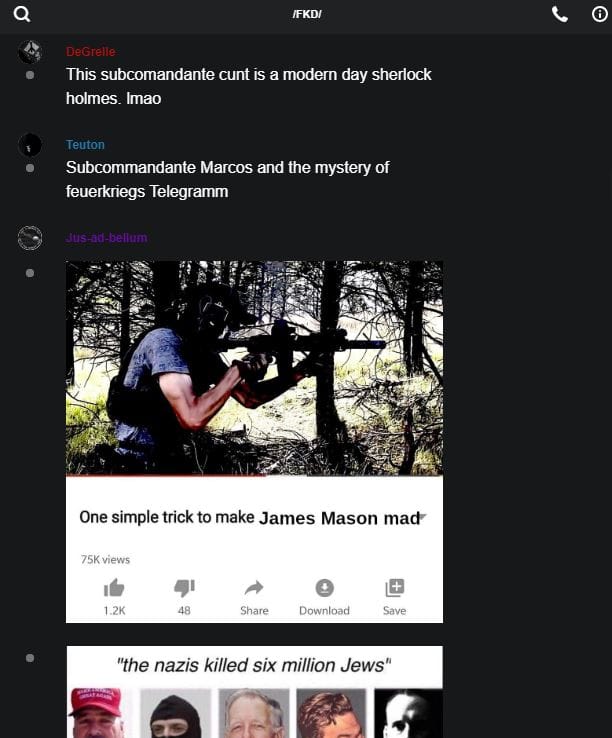Image resolution: width=612 pixels, height=738 pixels.
Task: Click the status dot beside DeGrelle's message
Action: pyautogui.click(x=30, y=75)
